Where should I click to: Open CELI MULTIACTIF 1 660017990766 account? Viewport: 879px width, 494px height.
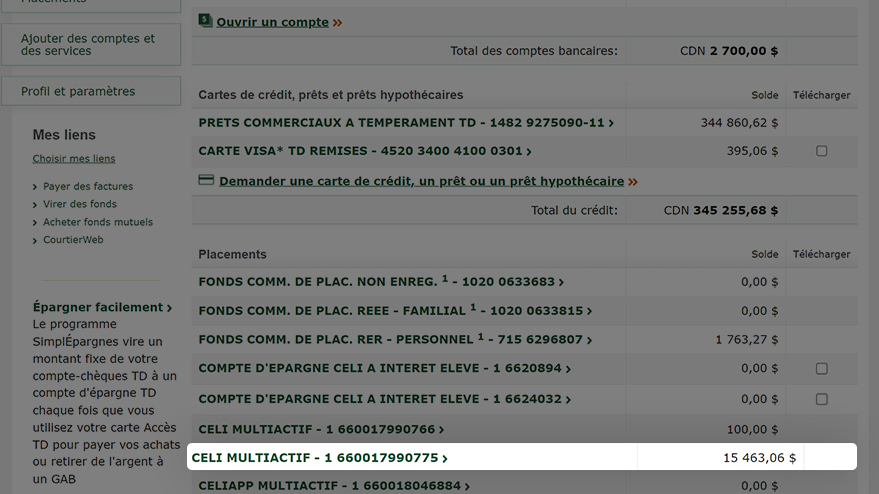click(321, 430)
